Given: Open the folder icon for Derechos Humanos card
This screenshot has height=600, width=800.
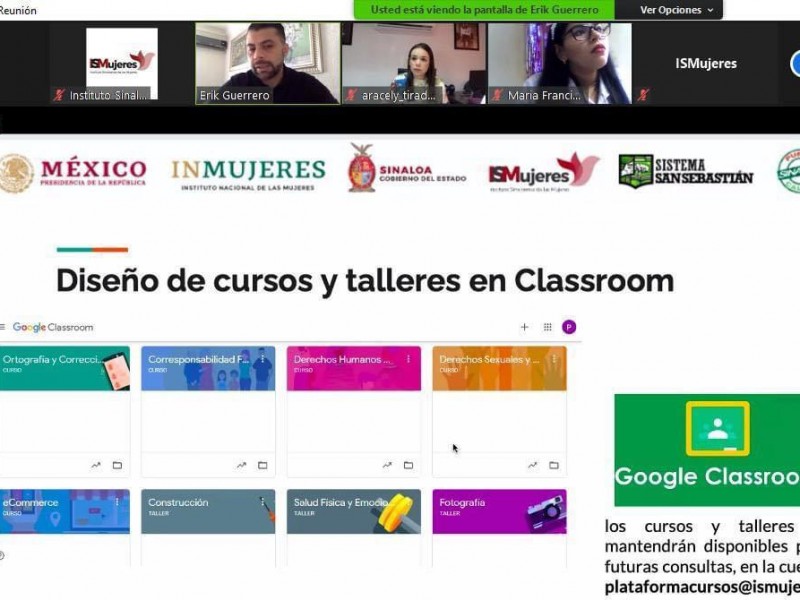Looking at the screenshot, I should click(409, 465).
